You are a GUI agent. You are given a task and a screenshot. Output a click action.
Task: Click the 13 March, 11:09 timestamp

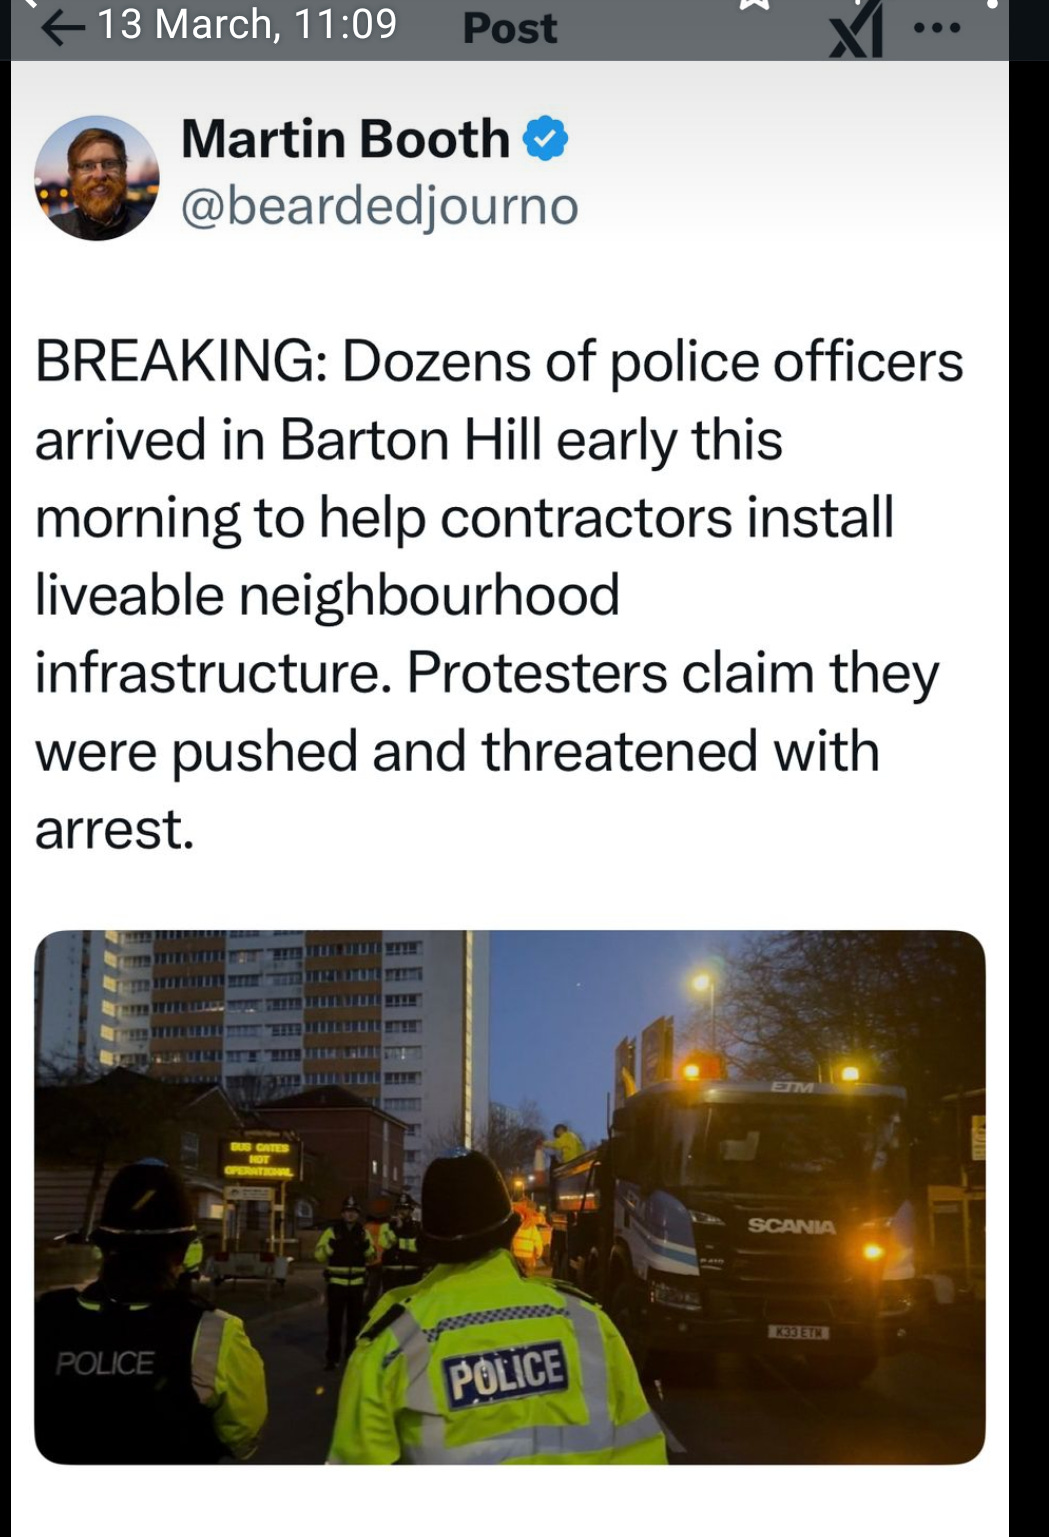(x=247, y=24)
